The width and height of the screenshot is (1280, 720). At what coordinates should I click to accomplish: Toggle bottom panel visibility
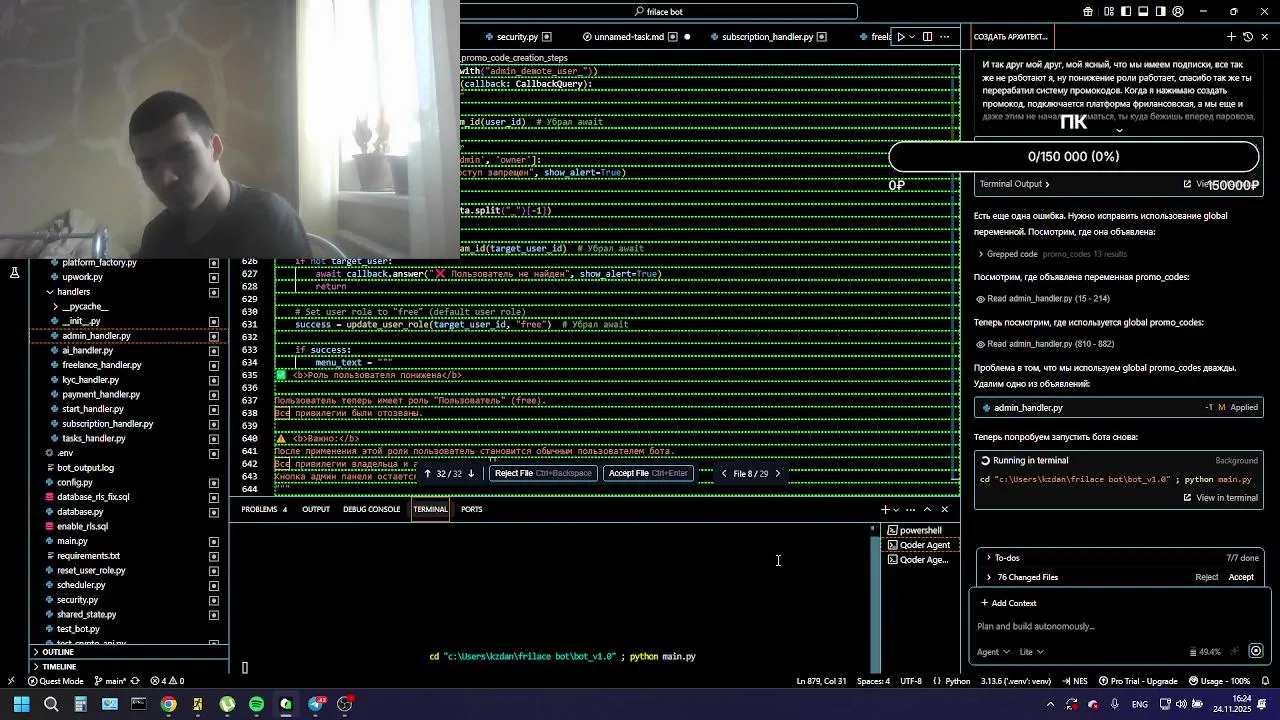tap(1143, 12)
